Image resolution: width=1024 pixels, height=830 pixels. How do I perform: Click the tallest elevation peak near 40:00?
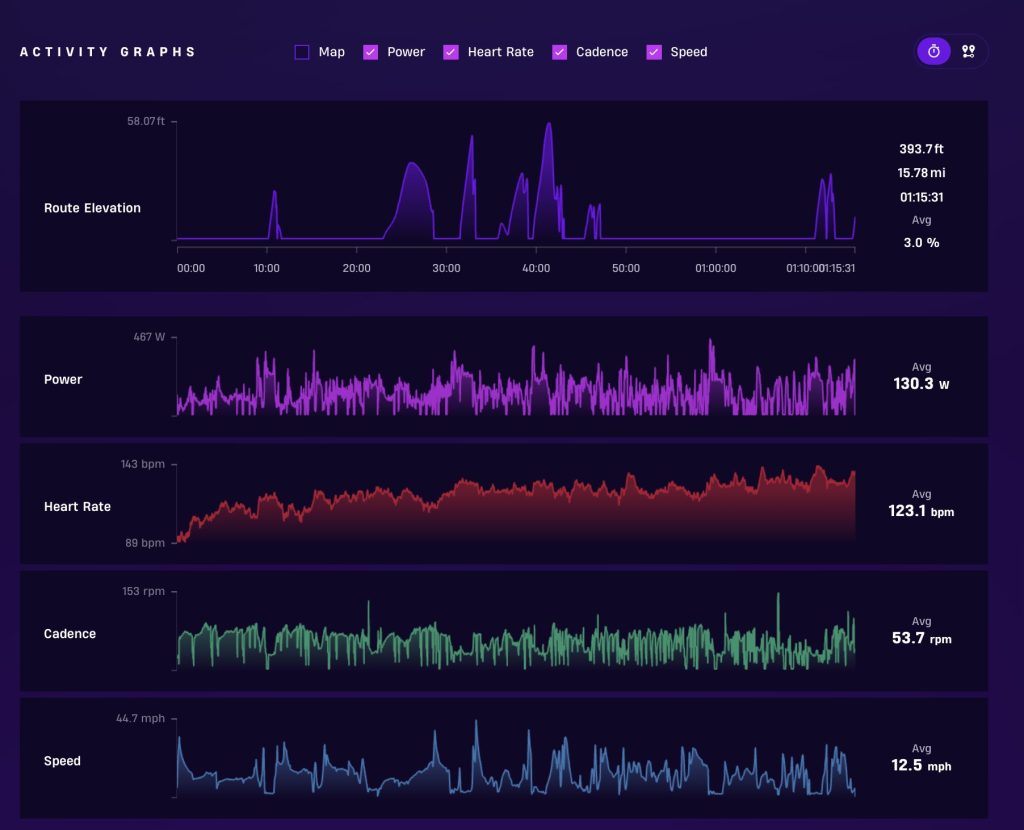(x=549, y=124)
